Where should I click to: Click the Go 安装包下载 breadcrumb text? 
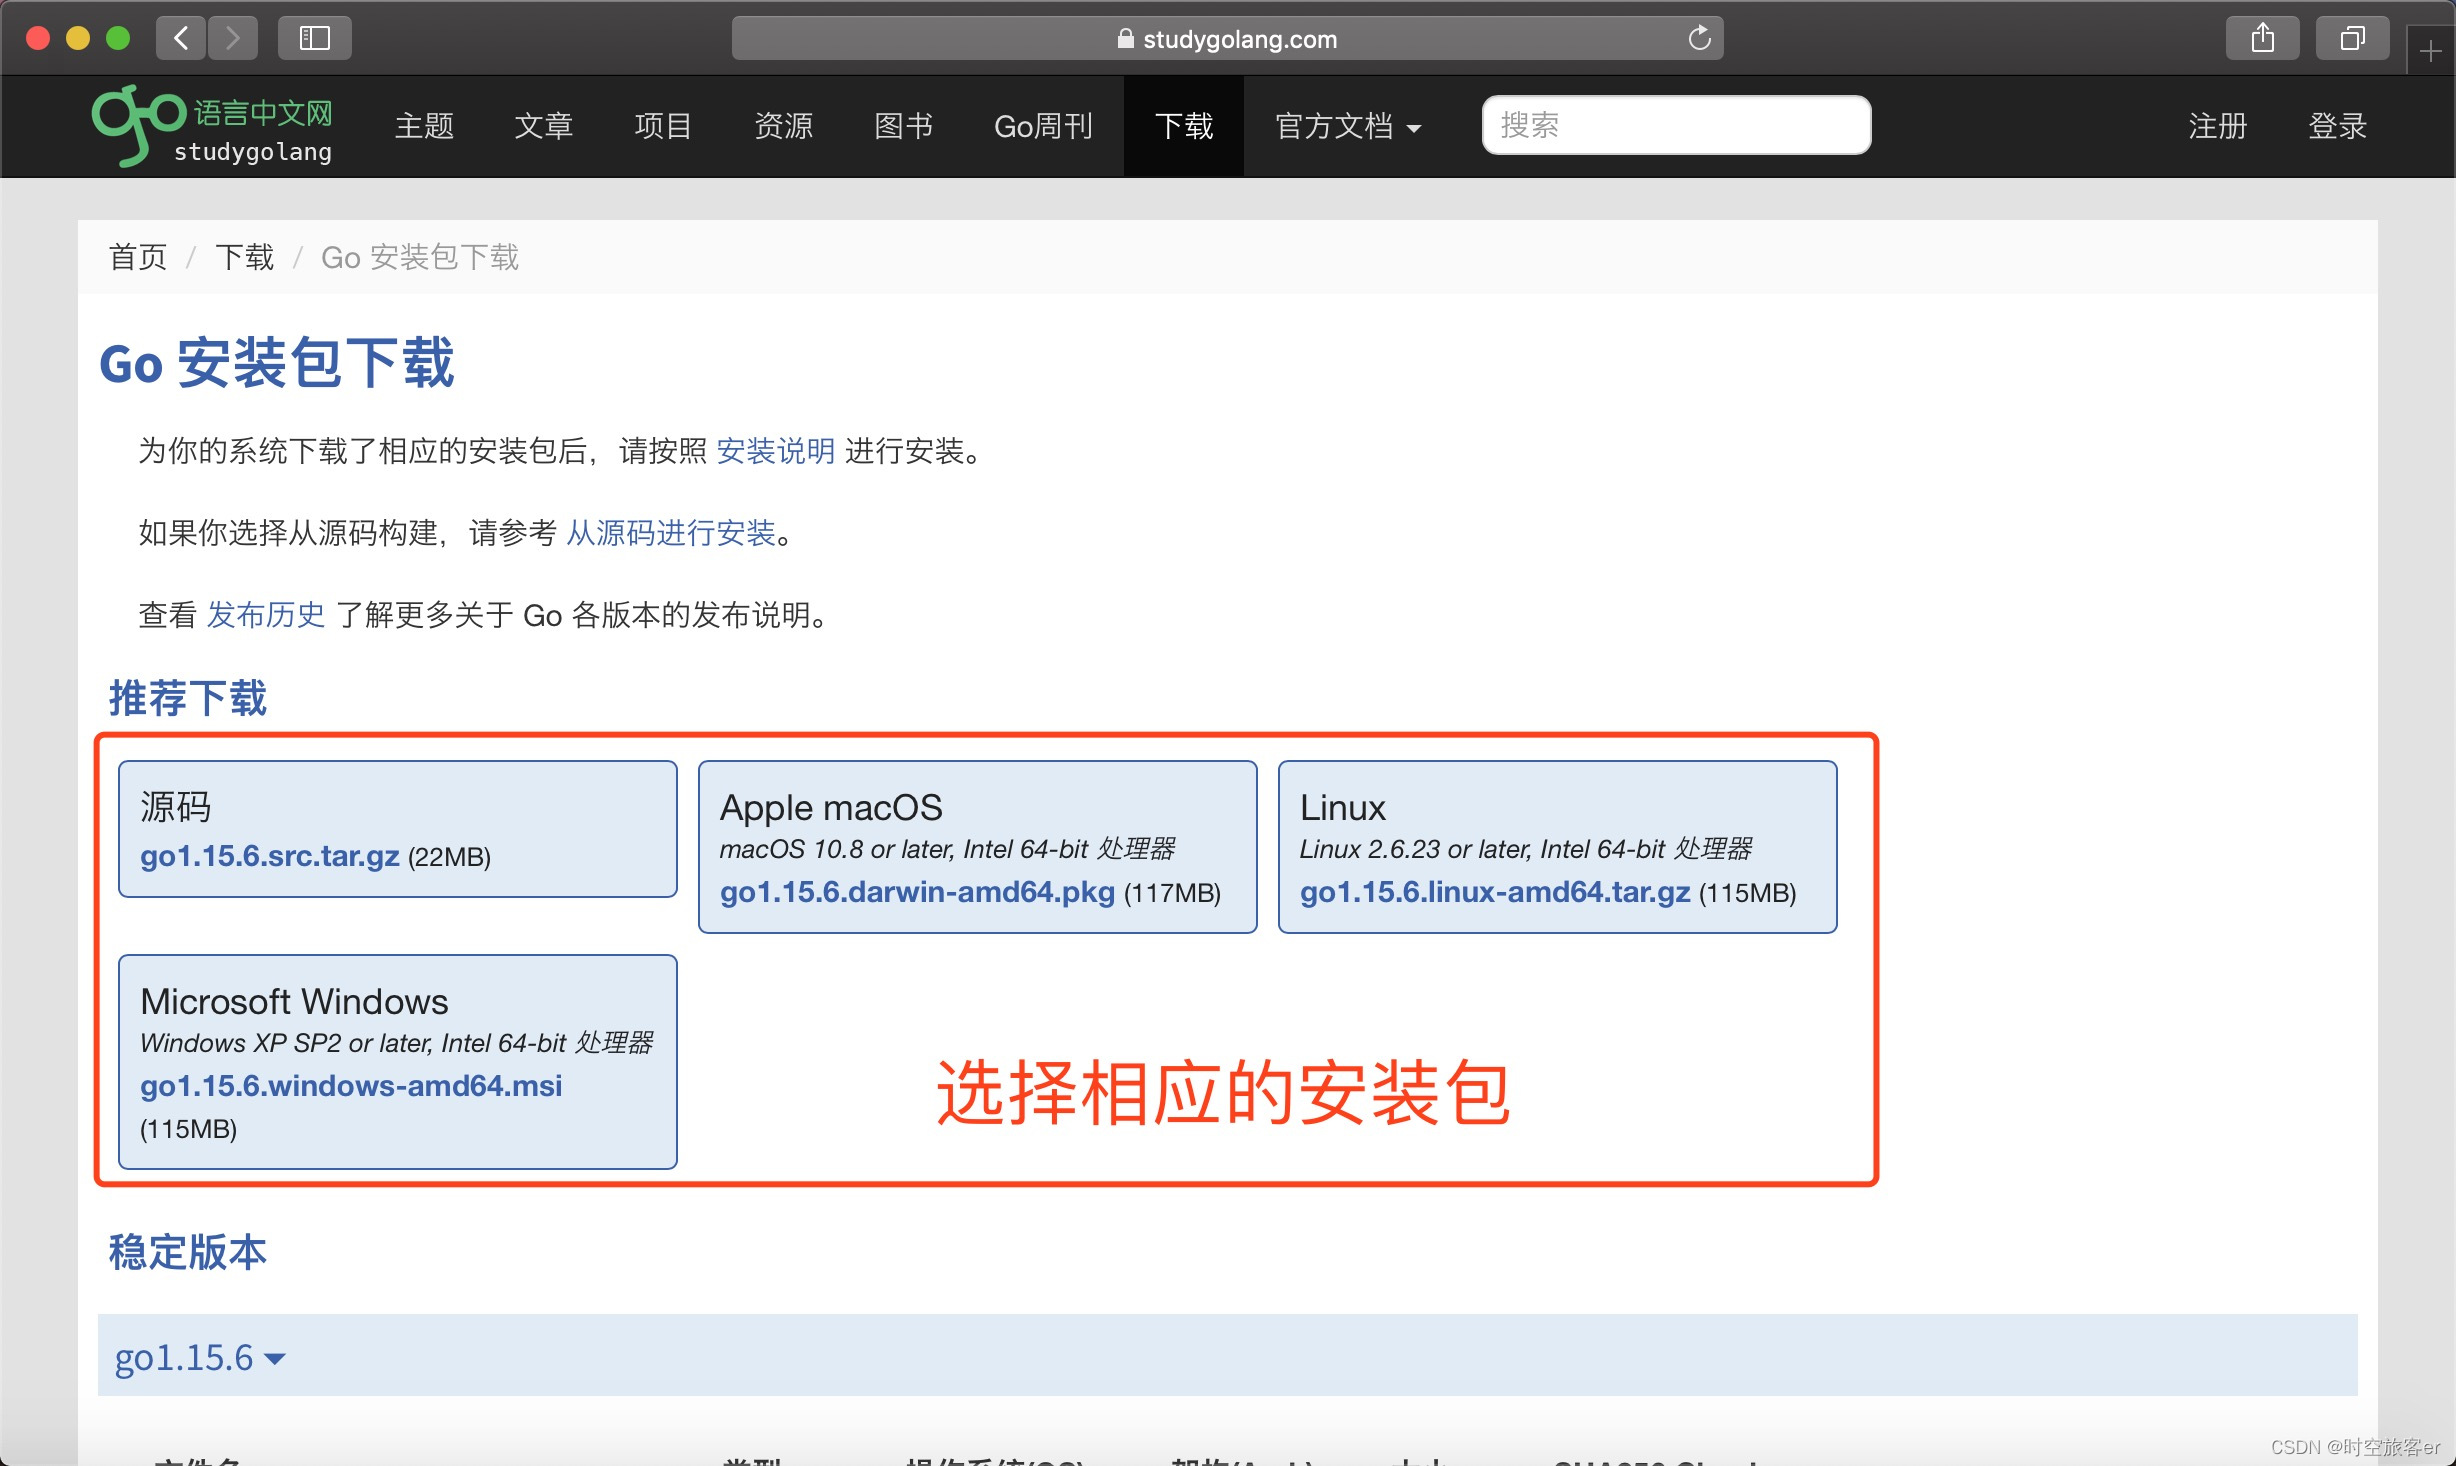click(x=420, y=257)
